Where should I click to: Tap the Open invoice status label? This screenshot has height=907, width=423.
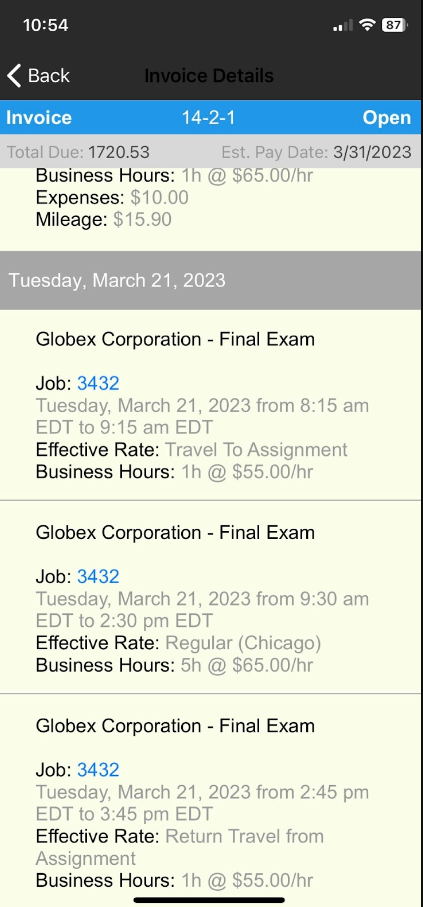[387, 117]
